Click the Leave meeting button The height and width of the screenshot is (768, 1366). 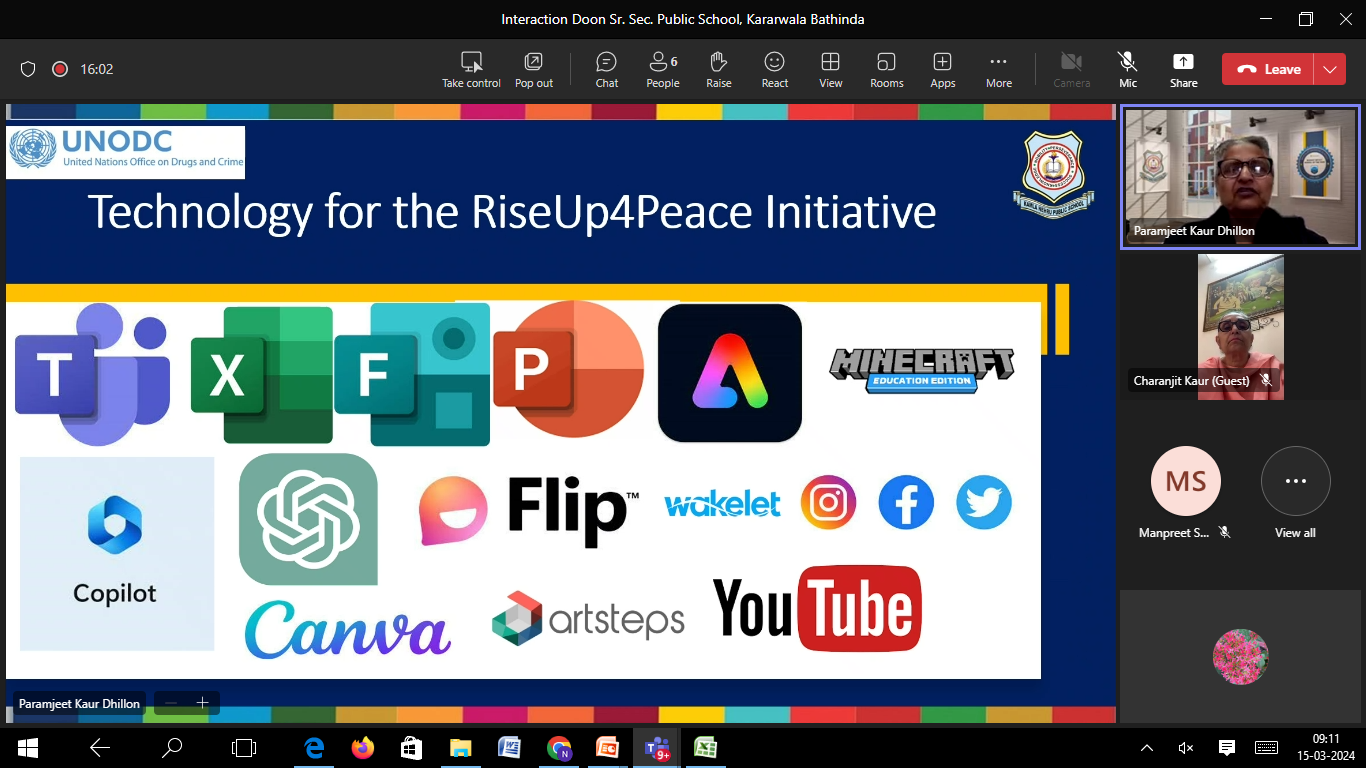tap(1268, 69)
